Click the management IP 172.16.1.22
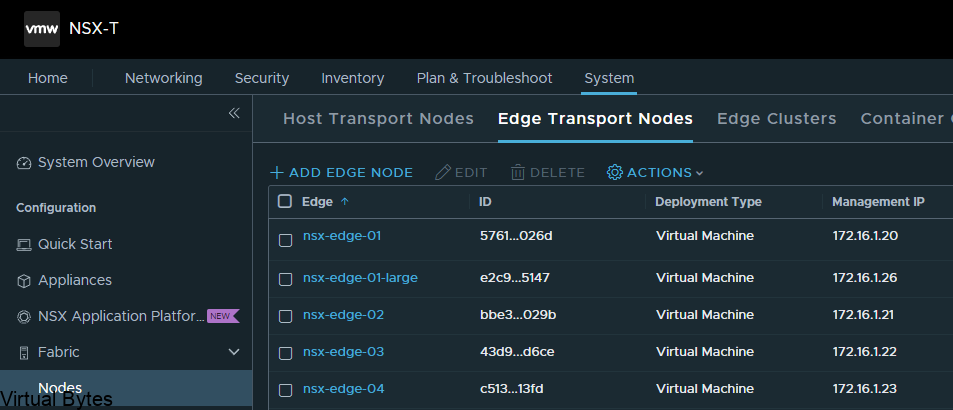Screen dimensions: 953x410 [x=864, y=352]
